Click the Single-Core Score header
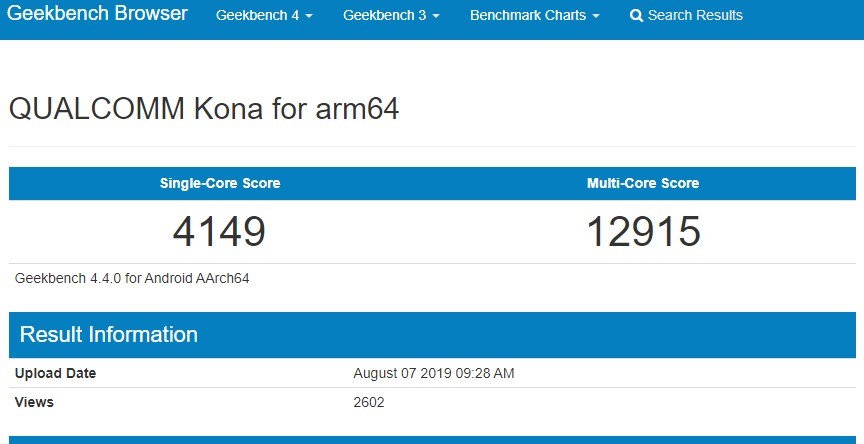 (x=220, y=183)
